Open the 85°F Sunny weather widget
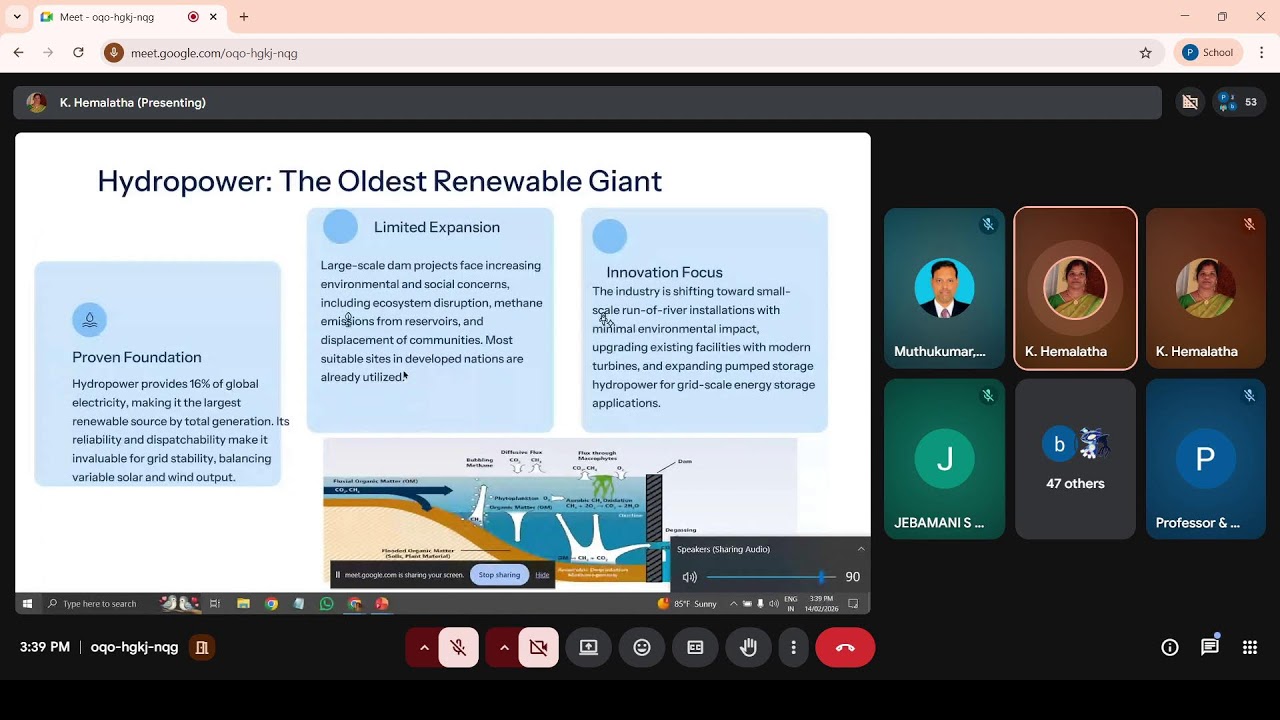Screen dimensions: 1280x720 (x=688, y=604)
